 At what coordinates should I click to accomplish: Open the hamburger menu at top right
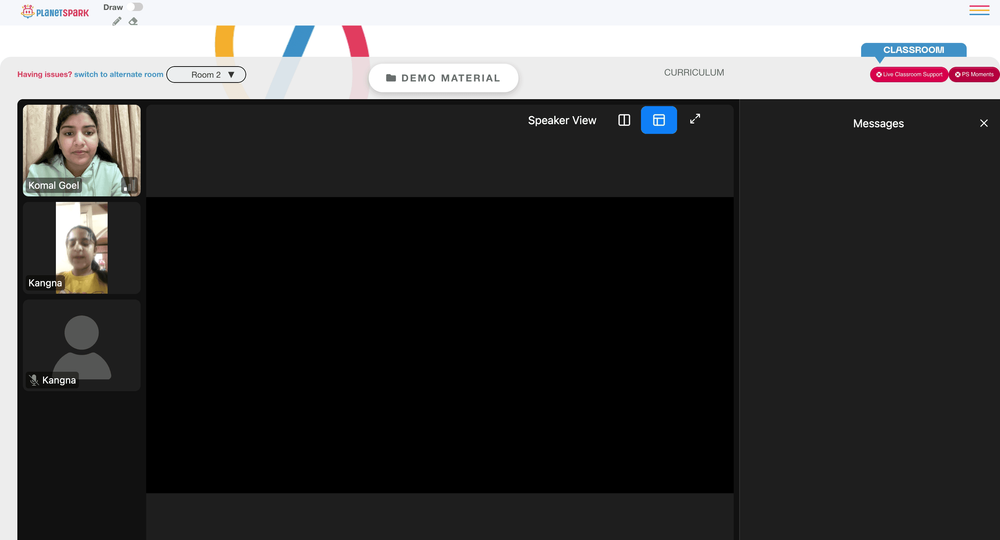[x=979, y=10]
